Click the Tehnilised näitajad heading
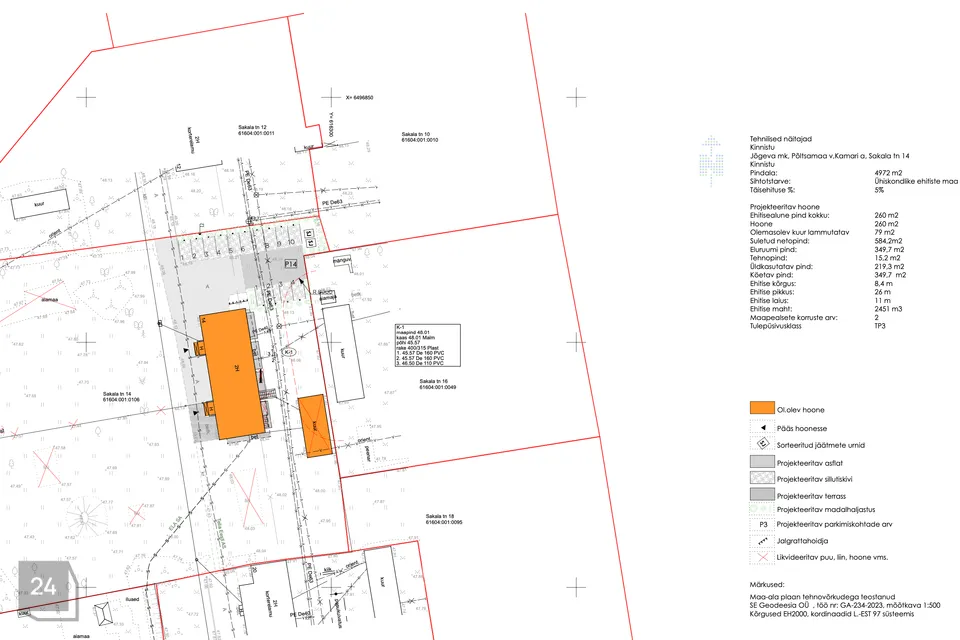Viewport: 960px width, 640px height. pyautogui.click(x=783, y=138)
